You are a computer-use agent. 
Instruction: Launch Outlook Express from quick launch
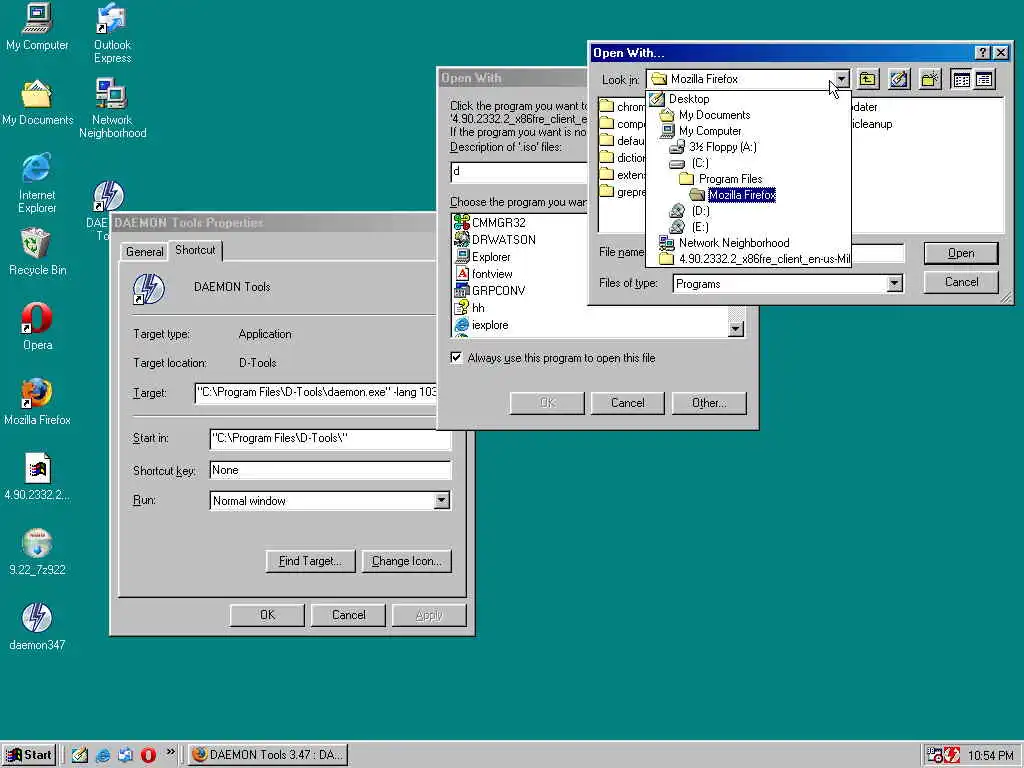tap(125, 755)
